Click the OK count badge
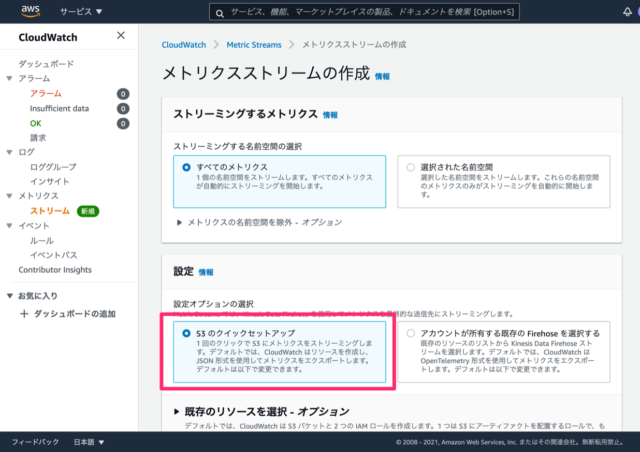The image size is (640, 452). 123,123
